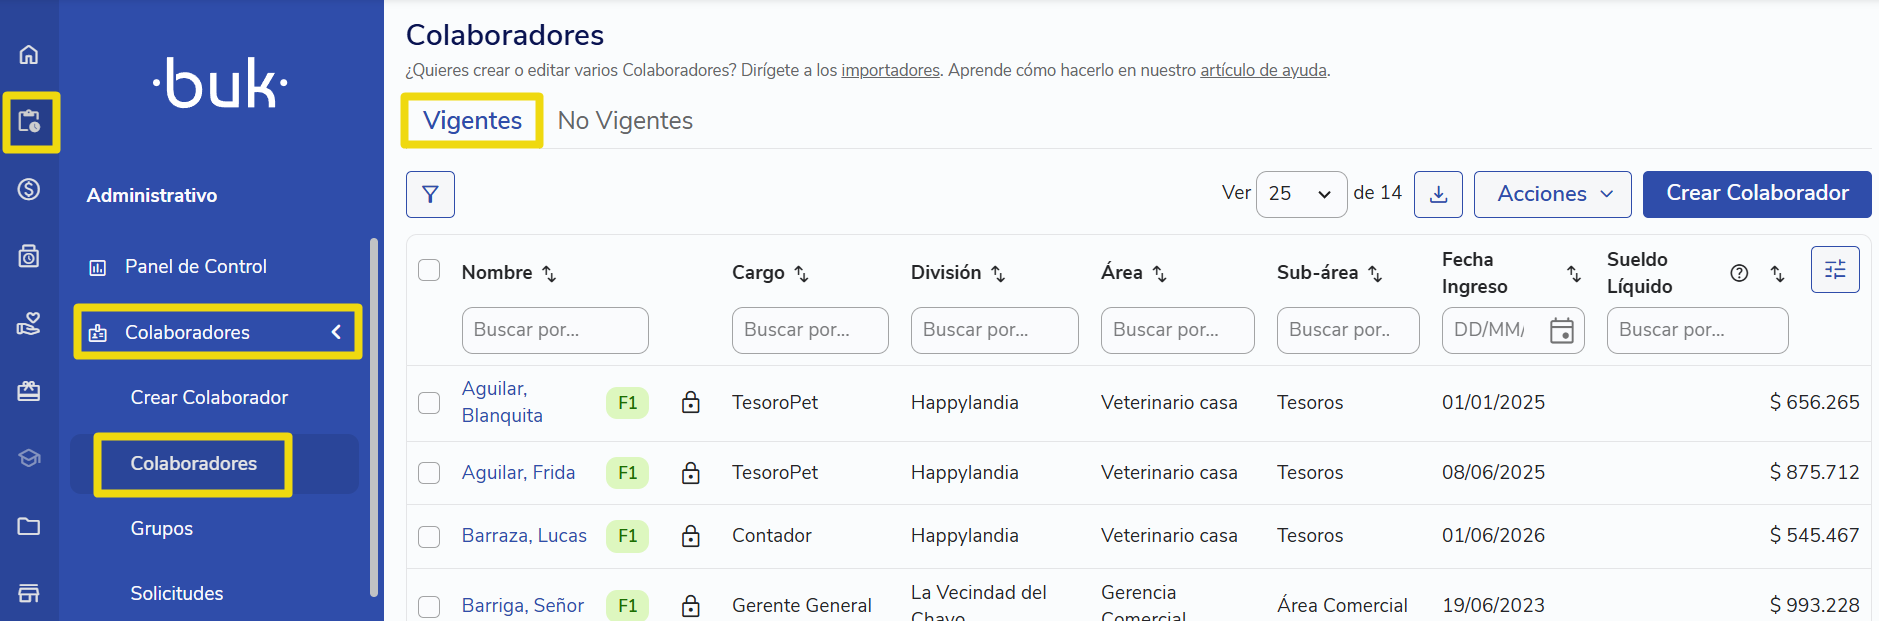This screenshot has width=1879, height=621.
Task: Toggle the select-all header checkbox
Action: [x=429, y=270]
